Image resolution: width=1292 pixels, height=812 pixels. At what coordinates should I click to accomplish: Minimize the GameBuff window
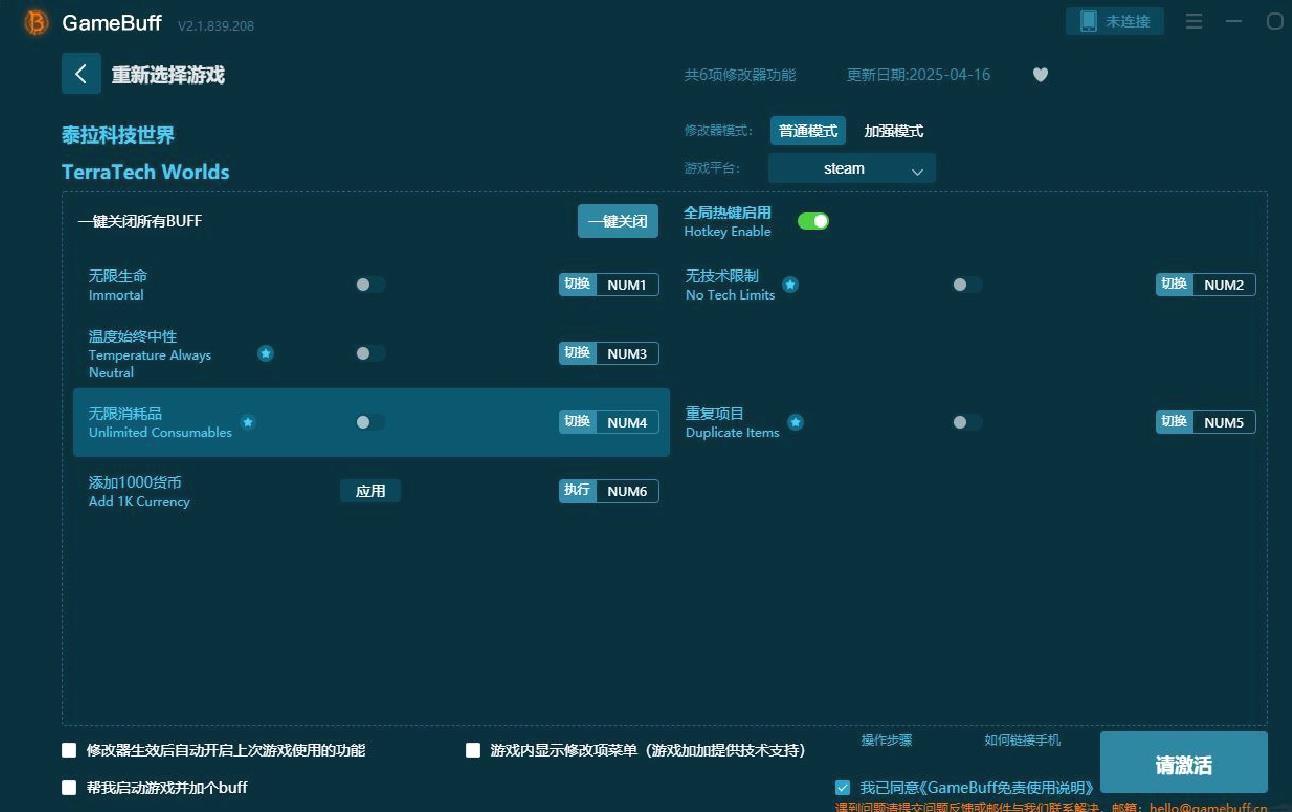[x=1234, y=21]
